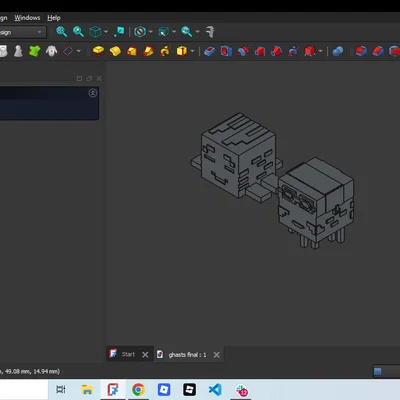Select the Additive Pipe tool
Image resolution: width=400 pixels, height=400 pixels.
click(x=148, y=51)
